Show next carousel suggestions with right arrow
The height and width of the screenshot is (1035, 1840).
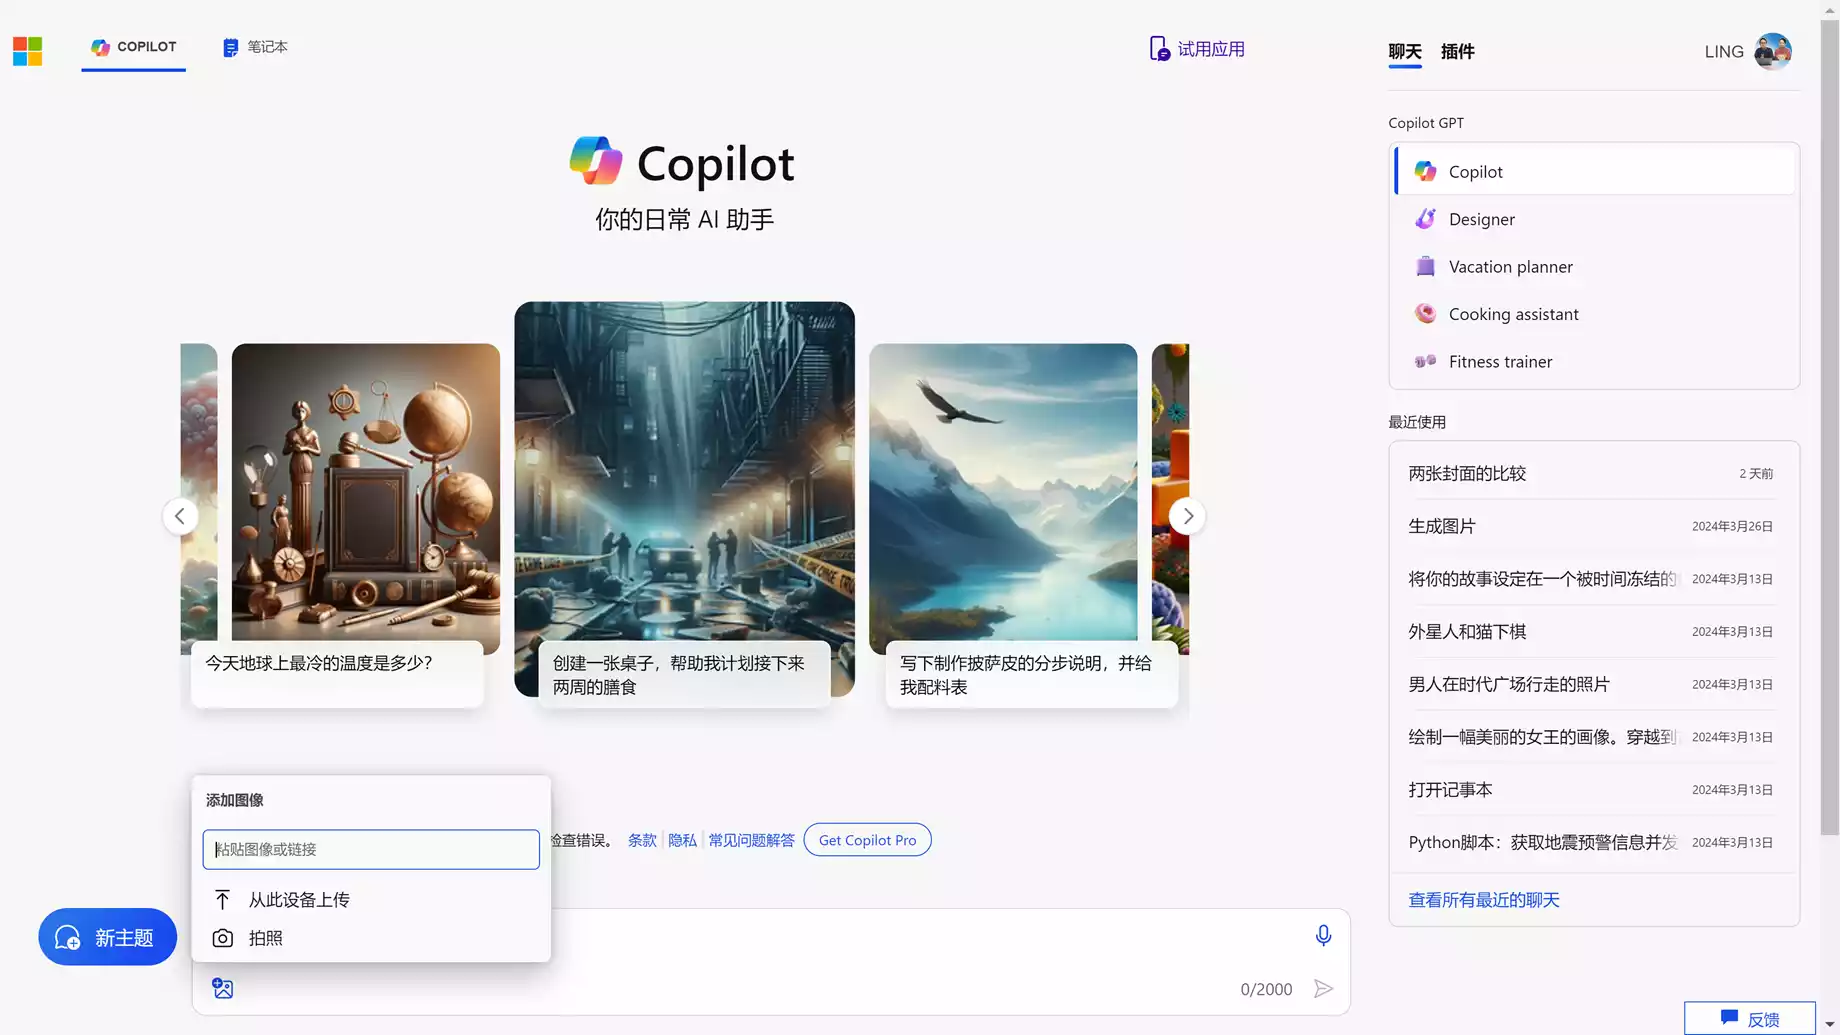[1187, 516]
